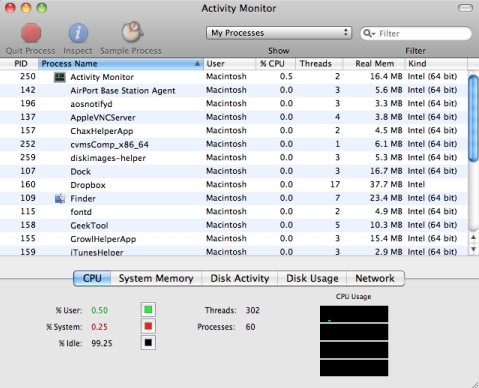Click the Finder icon in process list
The height and width of the screenshot is (388, 479).
tap(60, 199)
